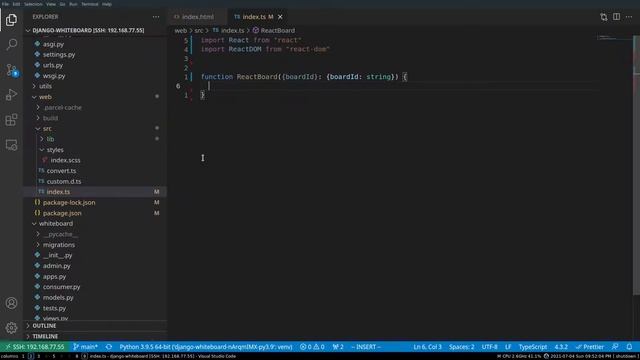Viewport: 640px width, 360px height.
Task: Open the Explorer view in activity bar
Action: [x=11, y=20]
